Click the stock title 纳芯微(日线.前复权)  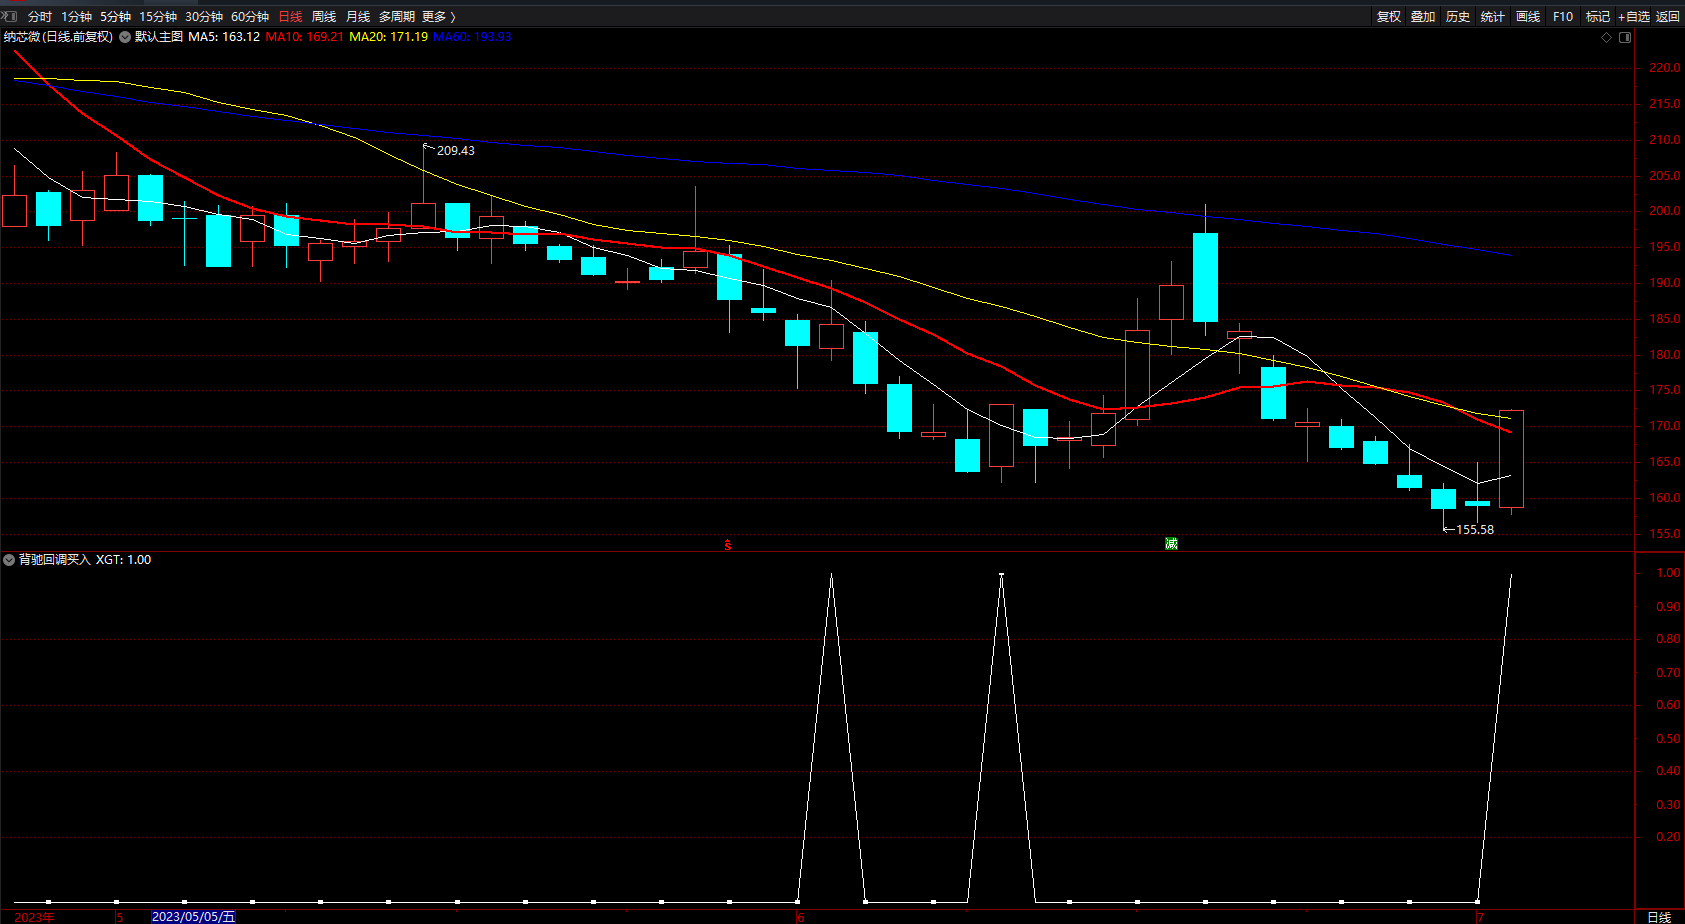point(58,37)
